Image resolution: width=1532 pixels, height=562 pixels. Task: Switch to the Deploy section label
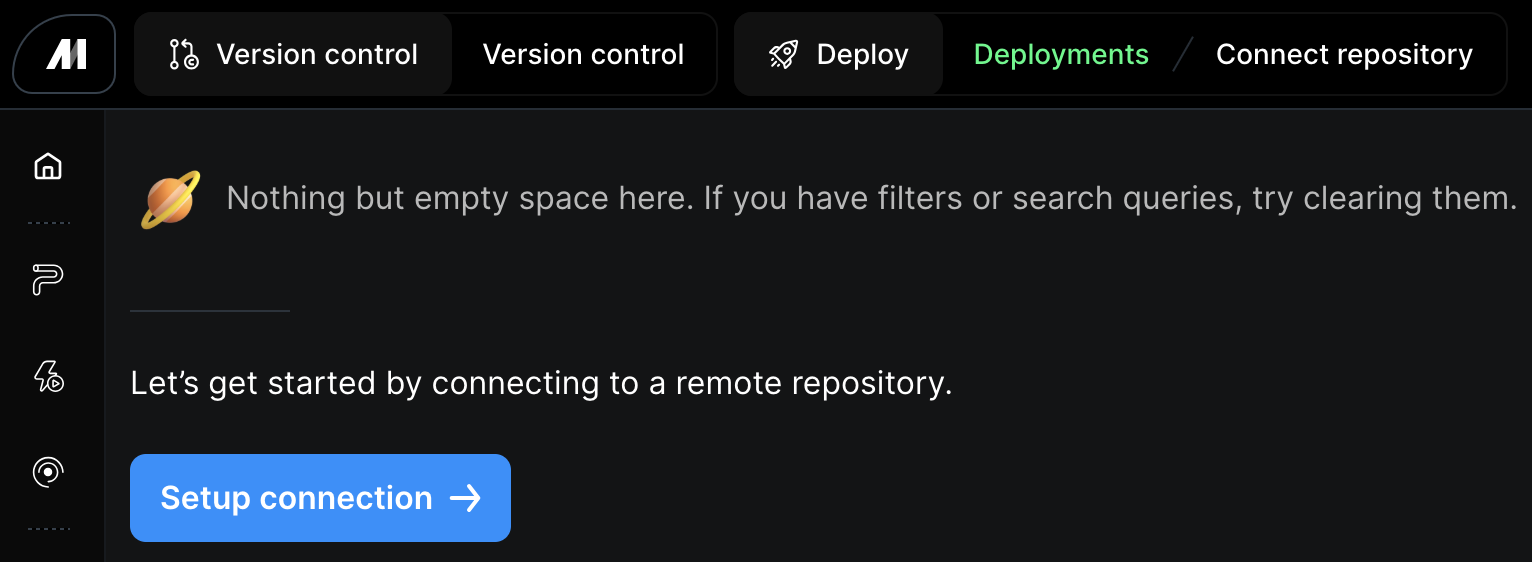tap(862, 54)
